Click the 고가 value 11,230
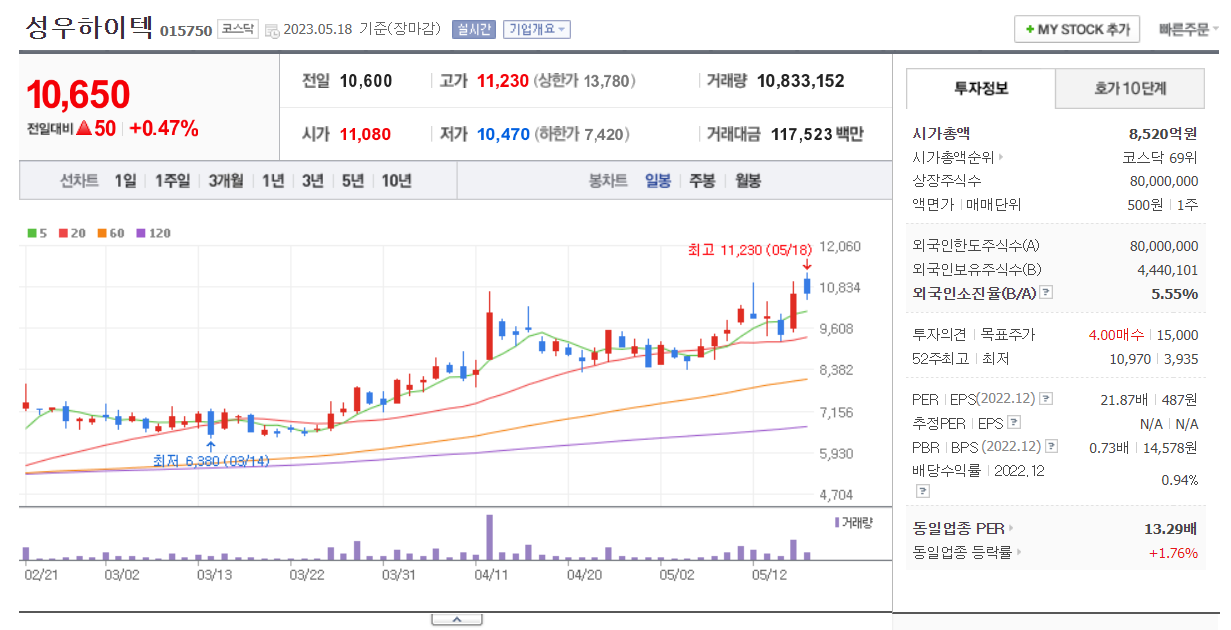This screenshot has width=1231, height=630. click(503, 81)
